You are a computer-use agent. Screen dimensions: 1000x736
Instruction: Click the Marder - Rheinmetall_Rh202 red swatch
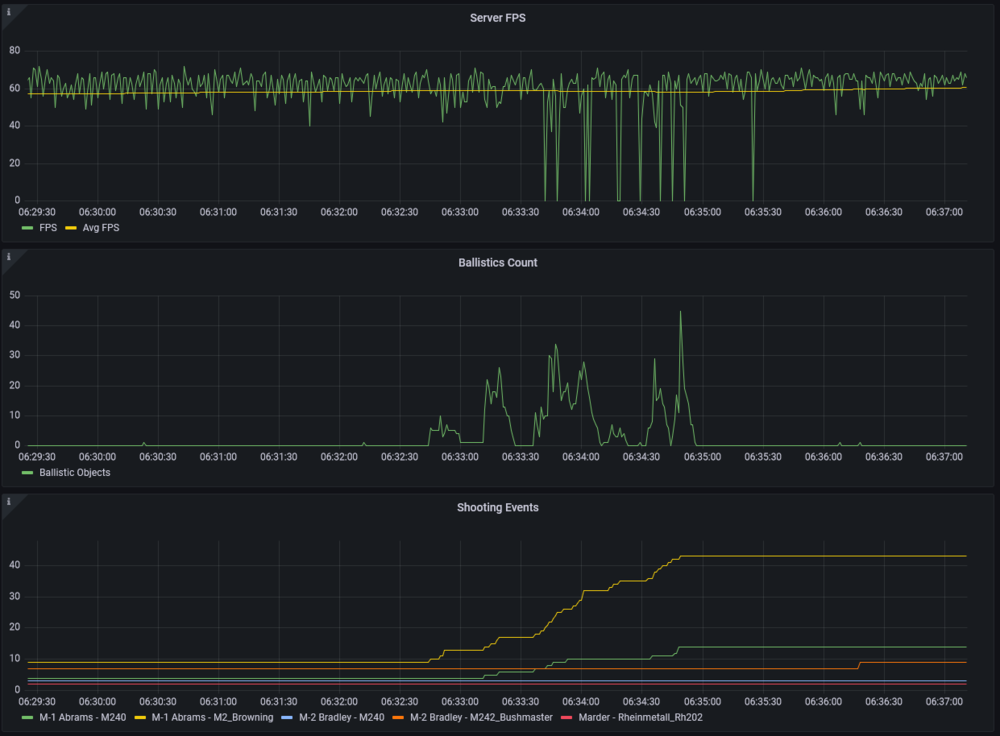tap(566, 718)
